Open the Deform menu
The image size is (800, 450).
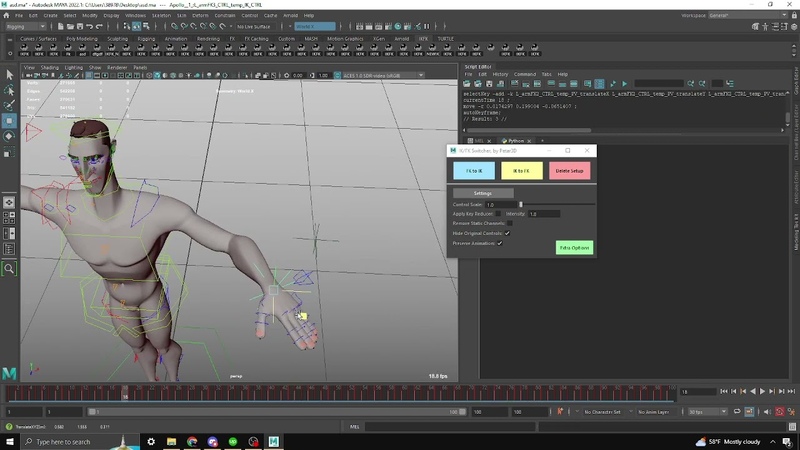[x=200, y=15]
